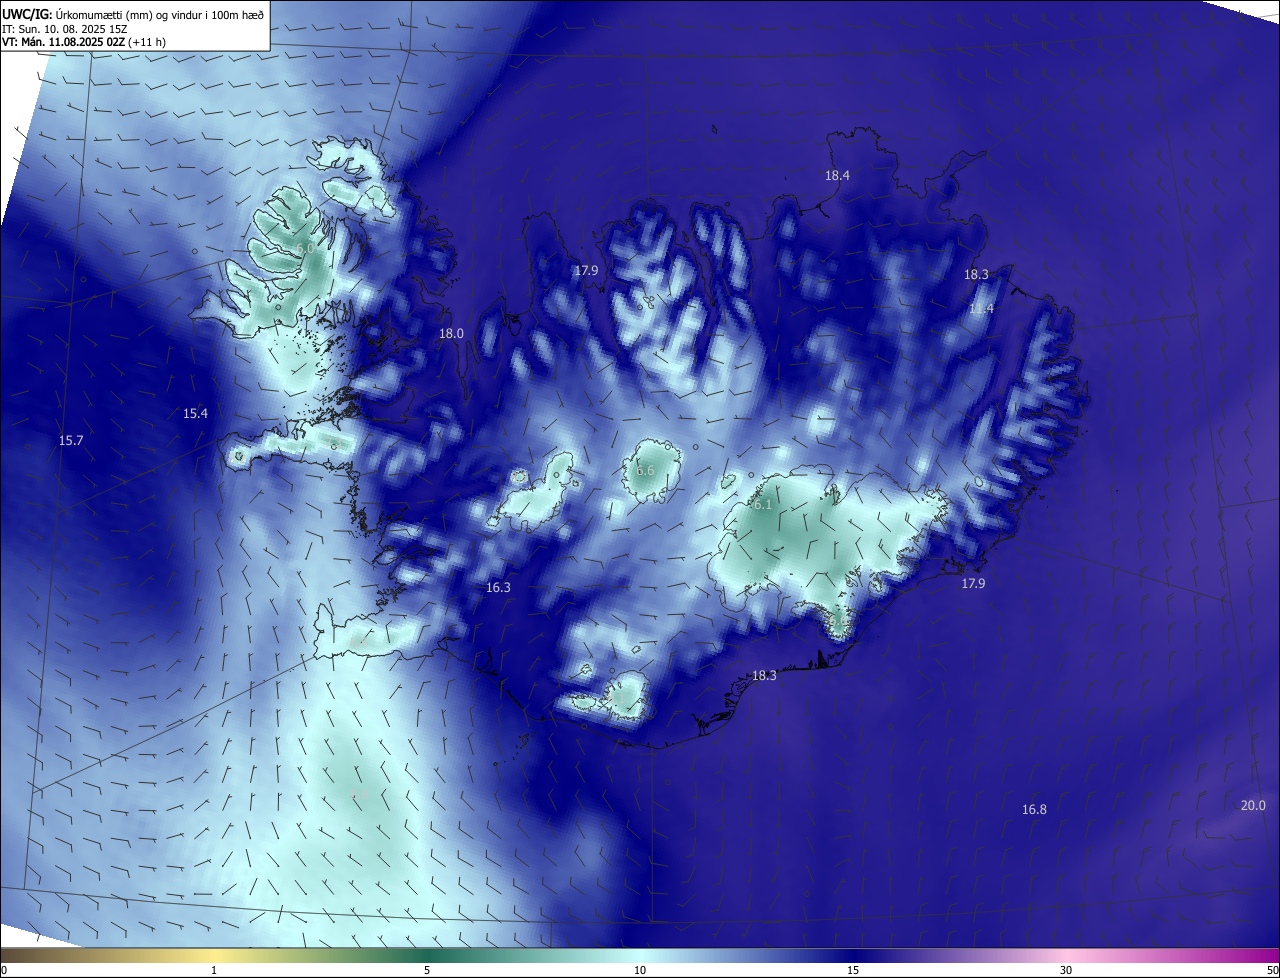Click the 17.9 value on the southeast coast

tap(973, 583)
